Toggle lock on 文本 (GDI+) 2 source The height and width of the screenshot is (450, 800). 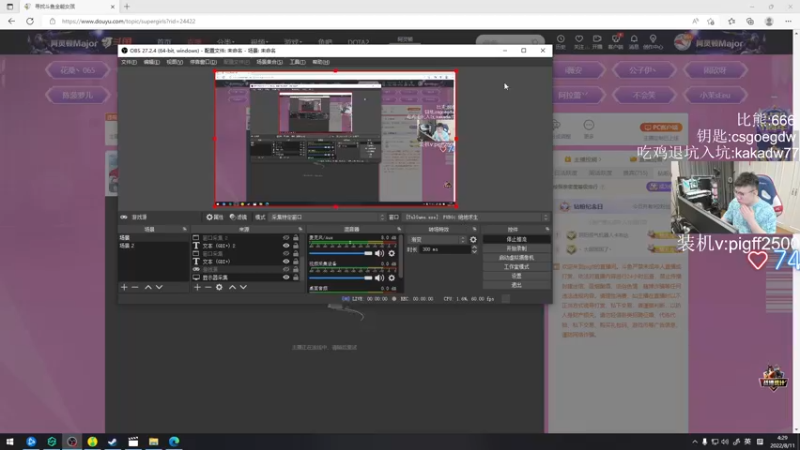[295, 245]
